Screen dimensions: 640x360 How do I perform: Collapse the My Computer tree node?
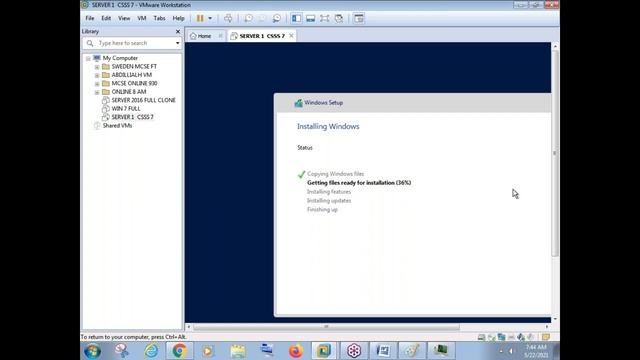pyautogui.click(x=88, y=58)
